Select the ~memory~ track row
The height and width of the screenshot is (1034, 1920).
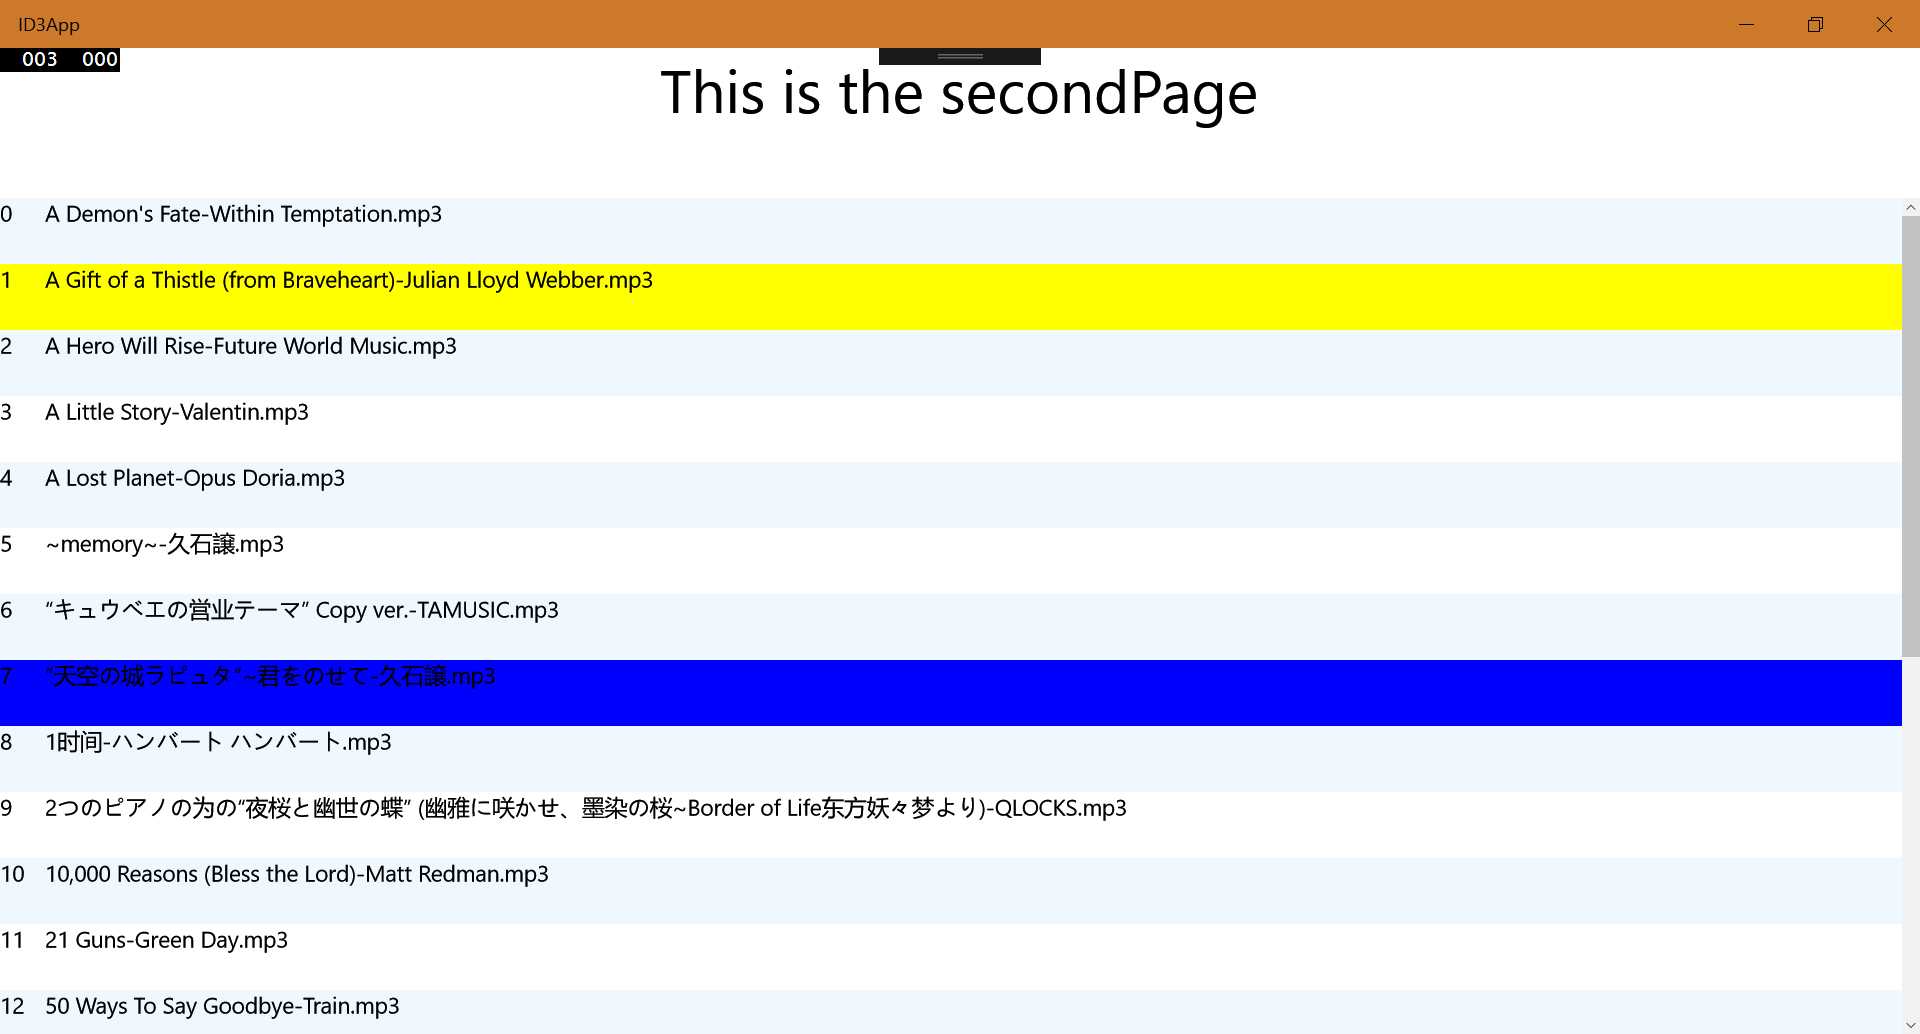[950, 561]
